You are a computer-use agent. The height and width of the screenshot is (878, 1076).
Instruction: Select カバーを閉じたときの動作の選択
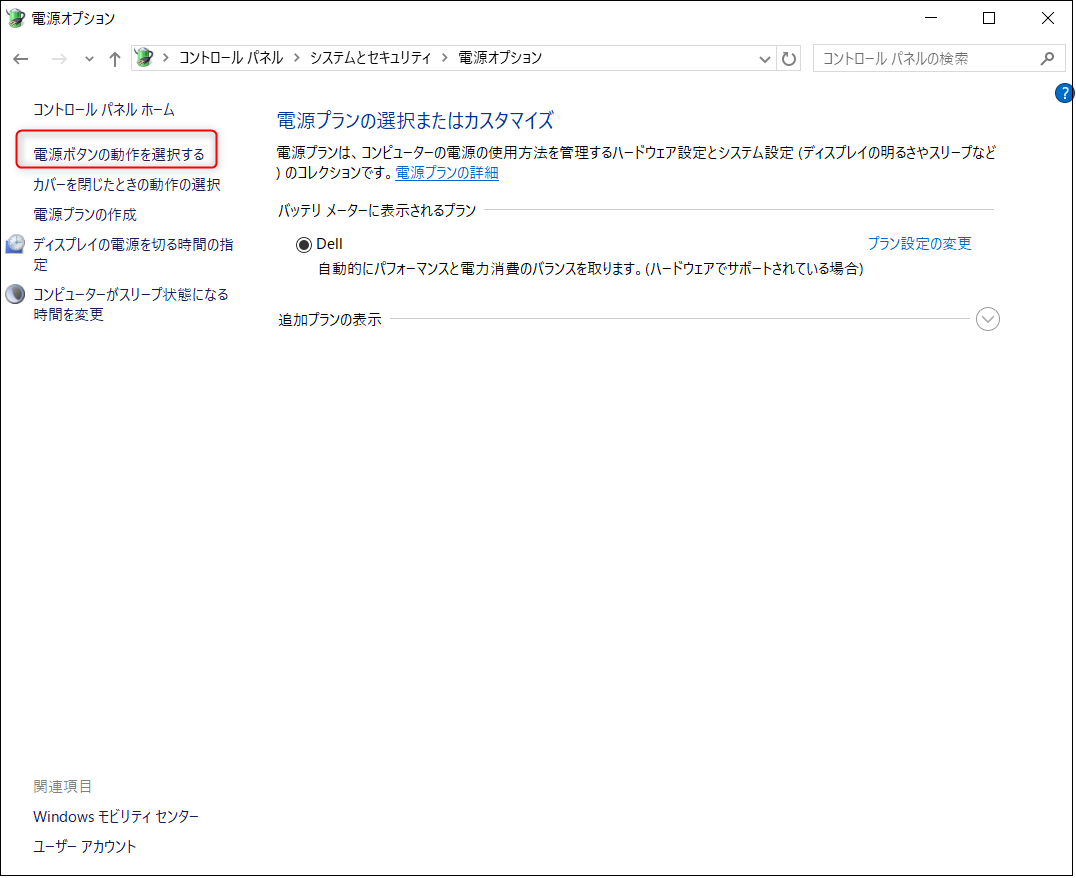127,183
